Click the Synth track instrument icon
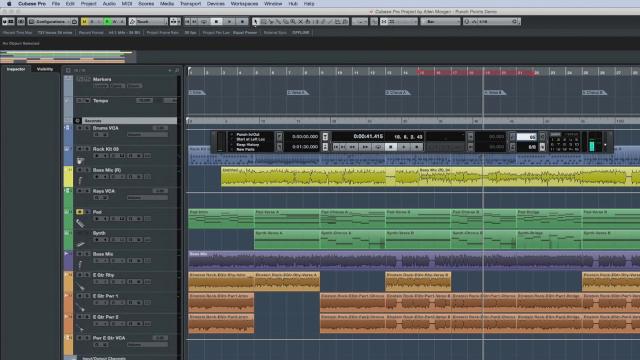The height and width of the screenshot is (360, 640). click(x=80, y=244)
